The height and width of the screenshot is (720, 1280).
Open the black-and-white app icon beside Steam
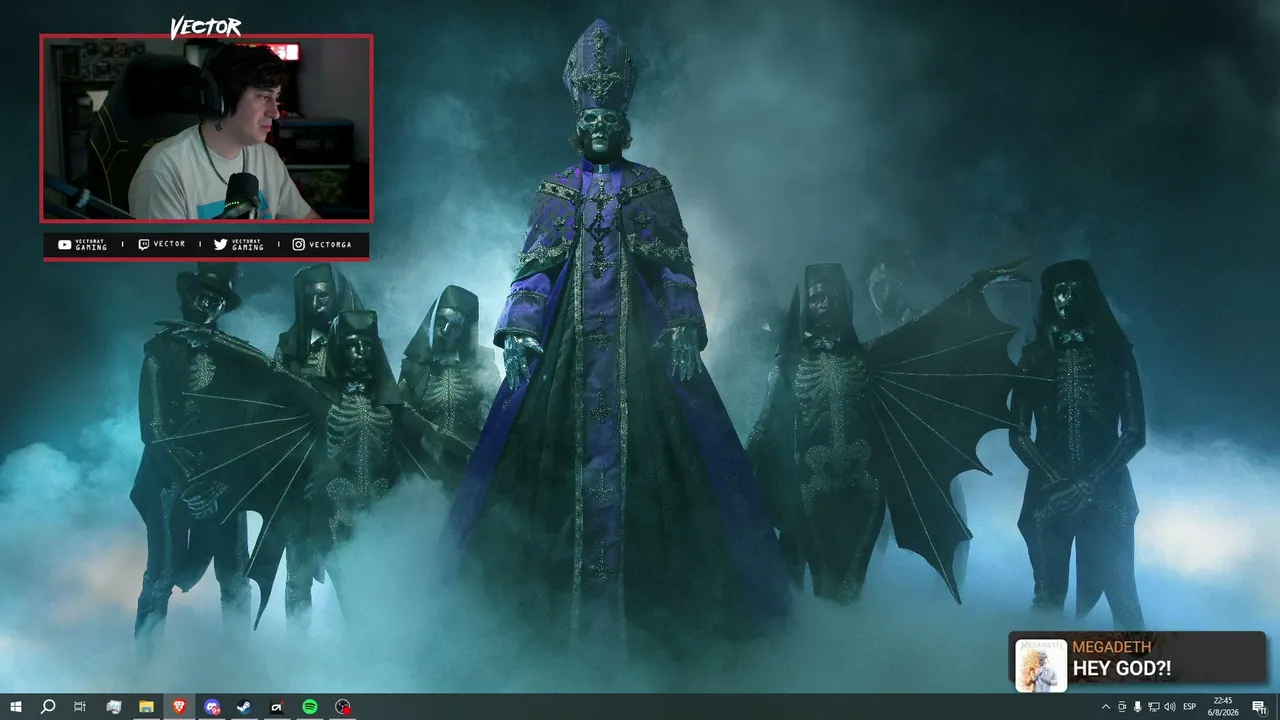click(277, 707)
